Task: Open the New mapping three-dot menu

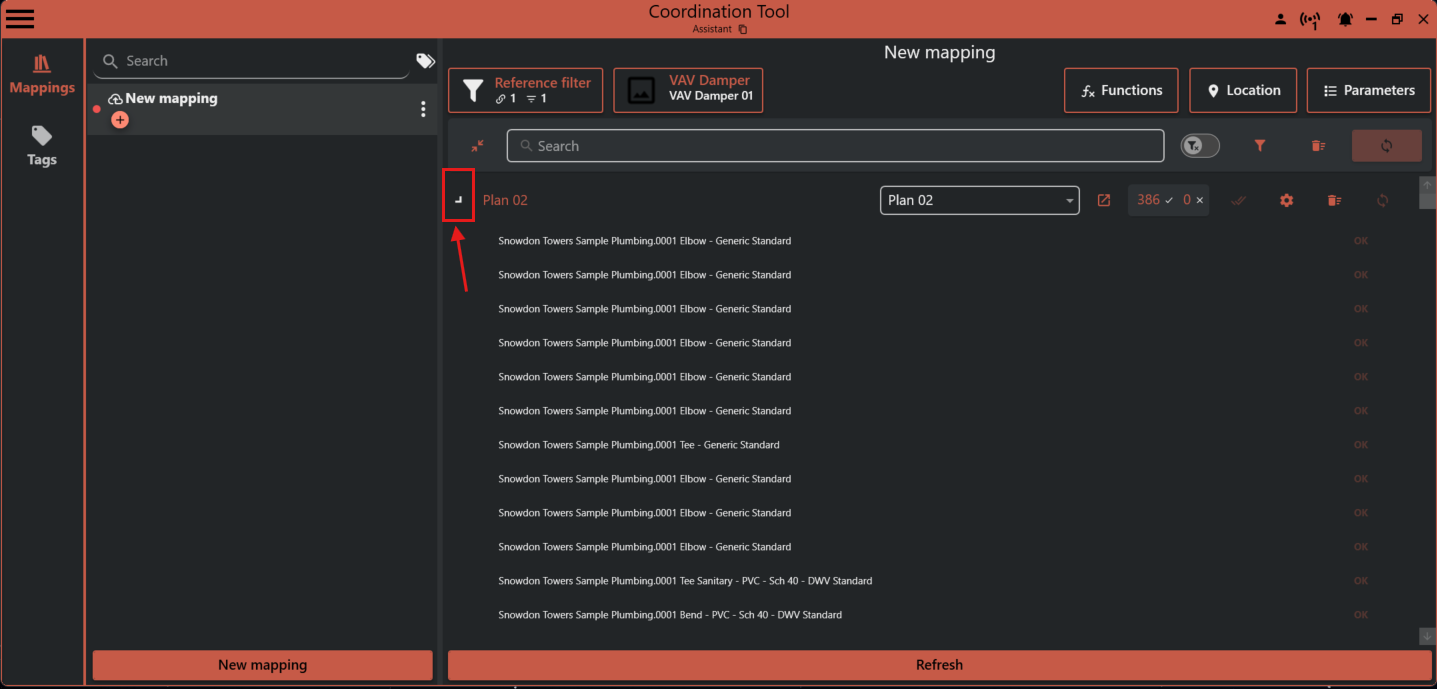Action: 423,108
